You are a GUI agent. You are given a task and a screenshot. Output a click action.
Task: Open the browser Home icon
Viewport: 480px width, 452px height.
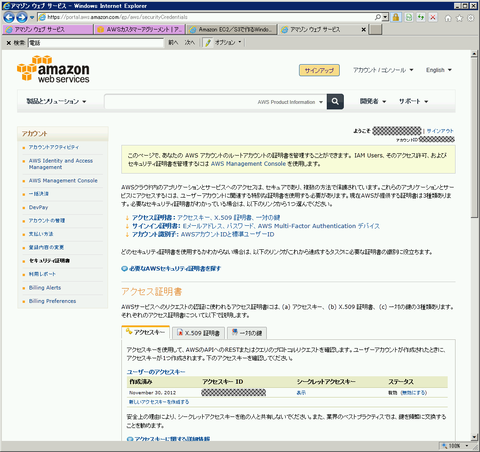pyautogui.click(x=448, y=18)
